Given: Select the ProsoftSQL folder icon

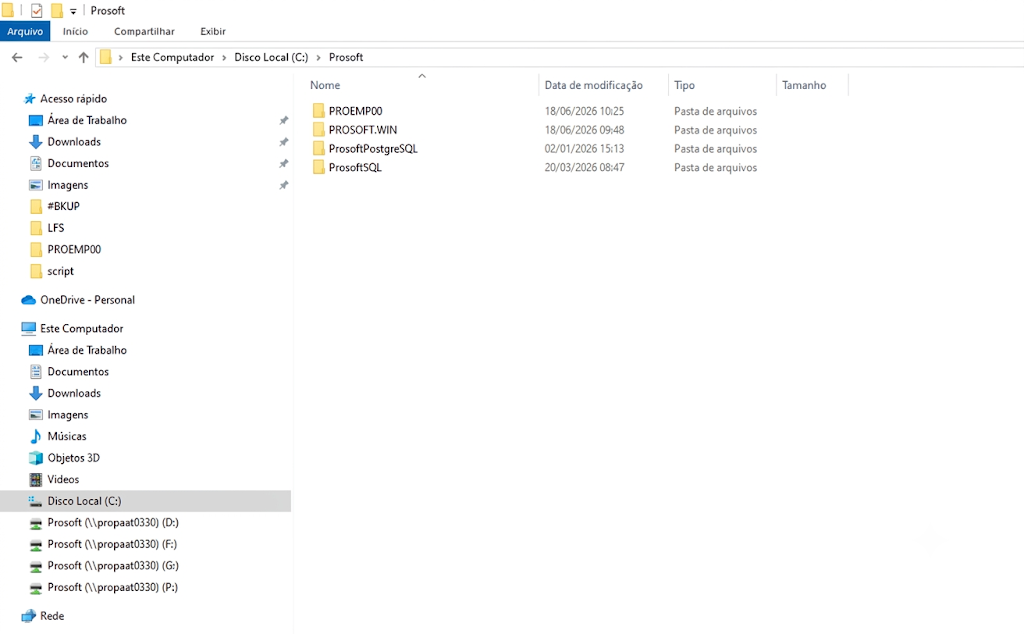Looking at the screenshot, I should (x=319, y=168).
